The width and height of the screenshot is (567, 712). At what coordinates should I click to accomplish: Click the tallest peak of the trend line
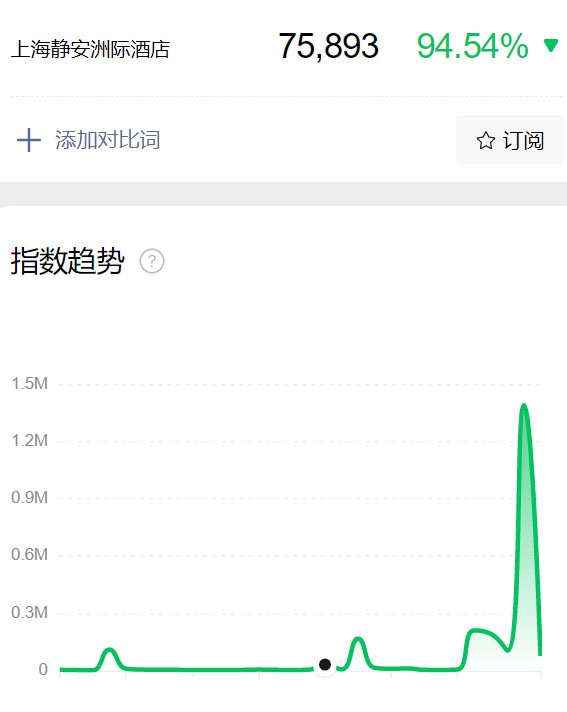tap(524, 405)
